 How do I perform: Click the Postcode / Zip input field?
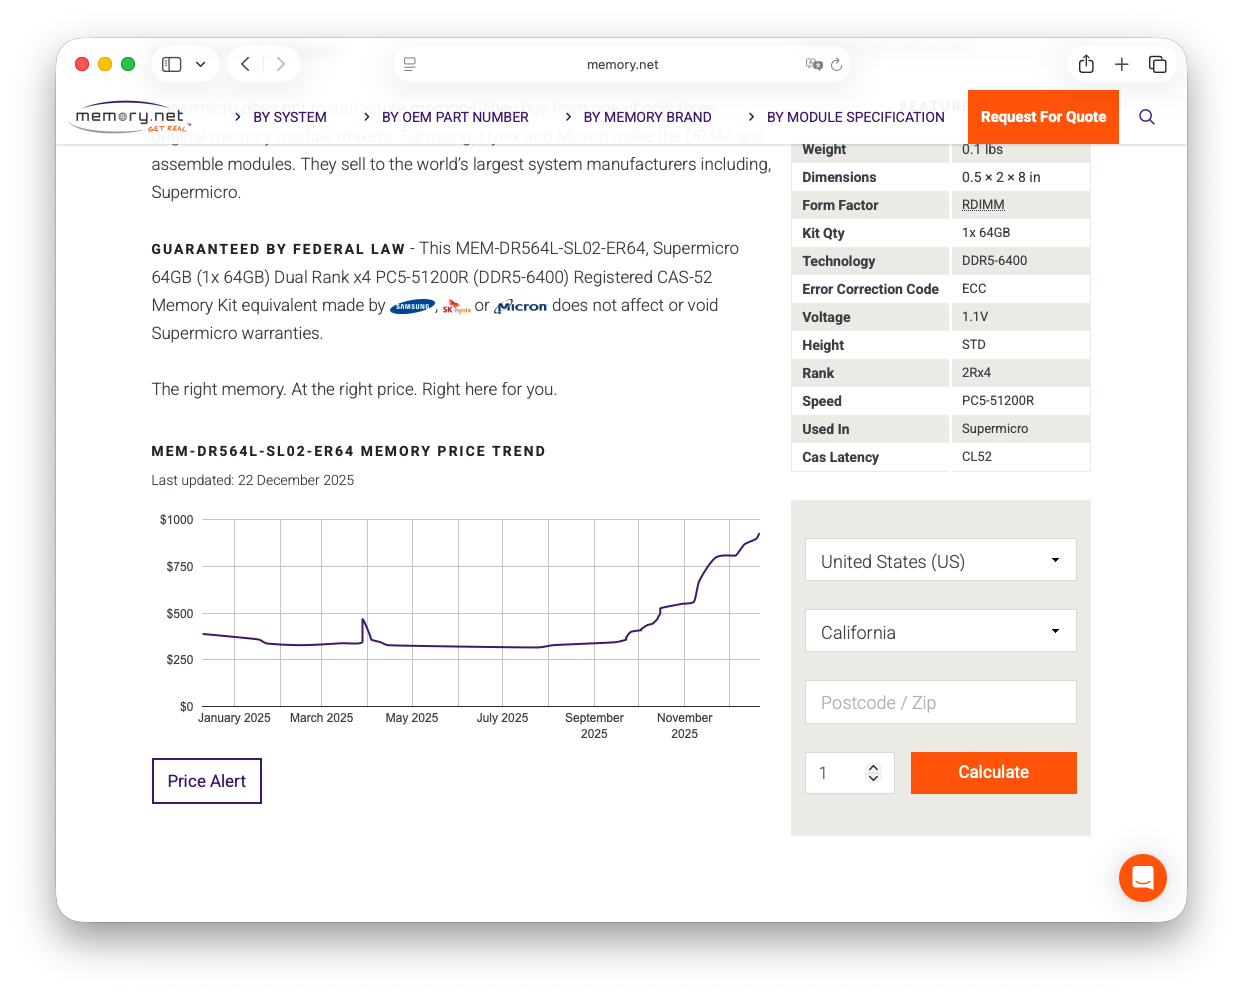(x=940, y=702)
